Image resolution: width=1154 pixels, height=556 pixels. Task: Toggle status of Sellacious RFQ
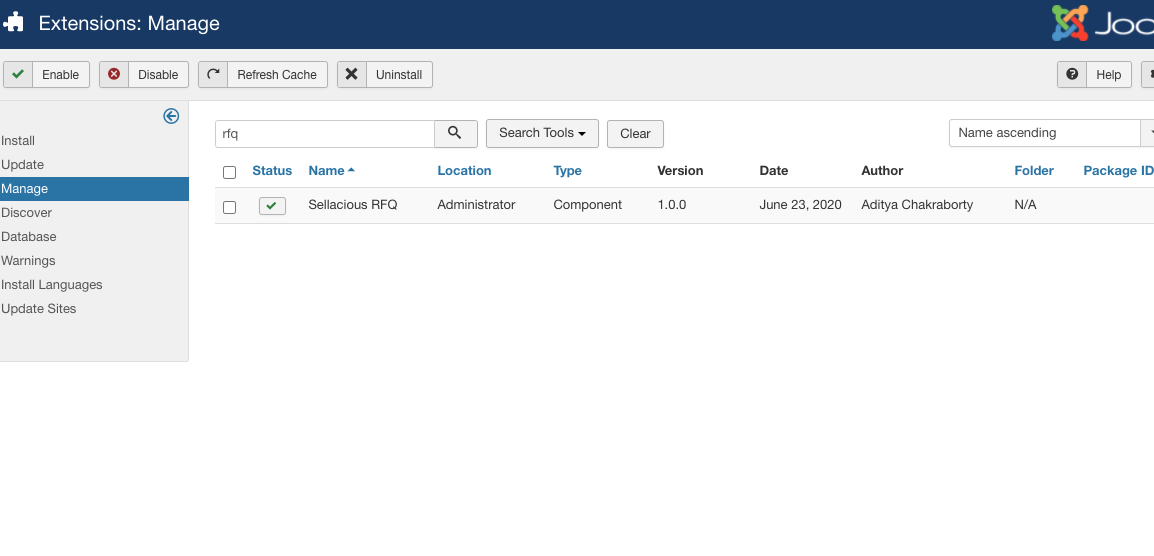(x=272, y=206)
